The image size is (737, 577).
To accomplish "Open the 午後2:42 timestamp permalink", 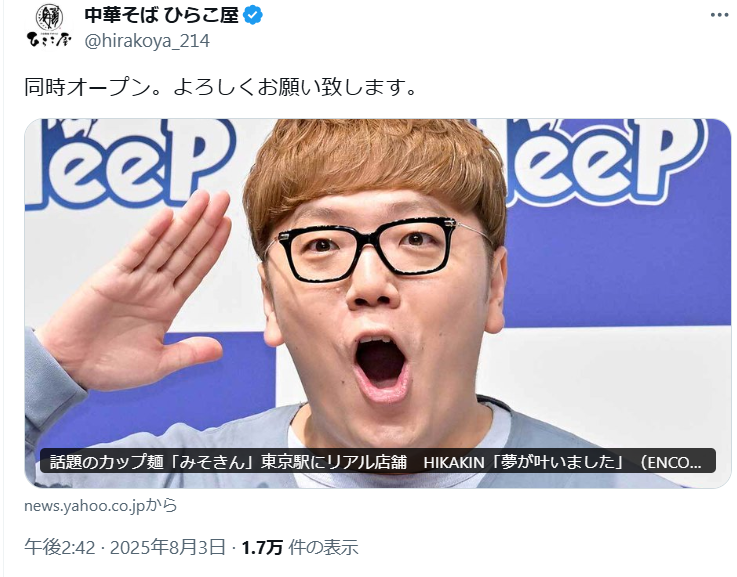I will pyautogui.click(x=60, y=547).
